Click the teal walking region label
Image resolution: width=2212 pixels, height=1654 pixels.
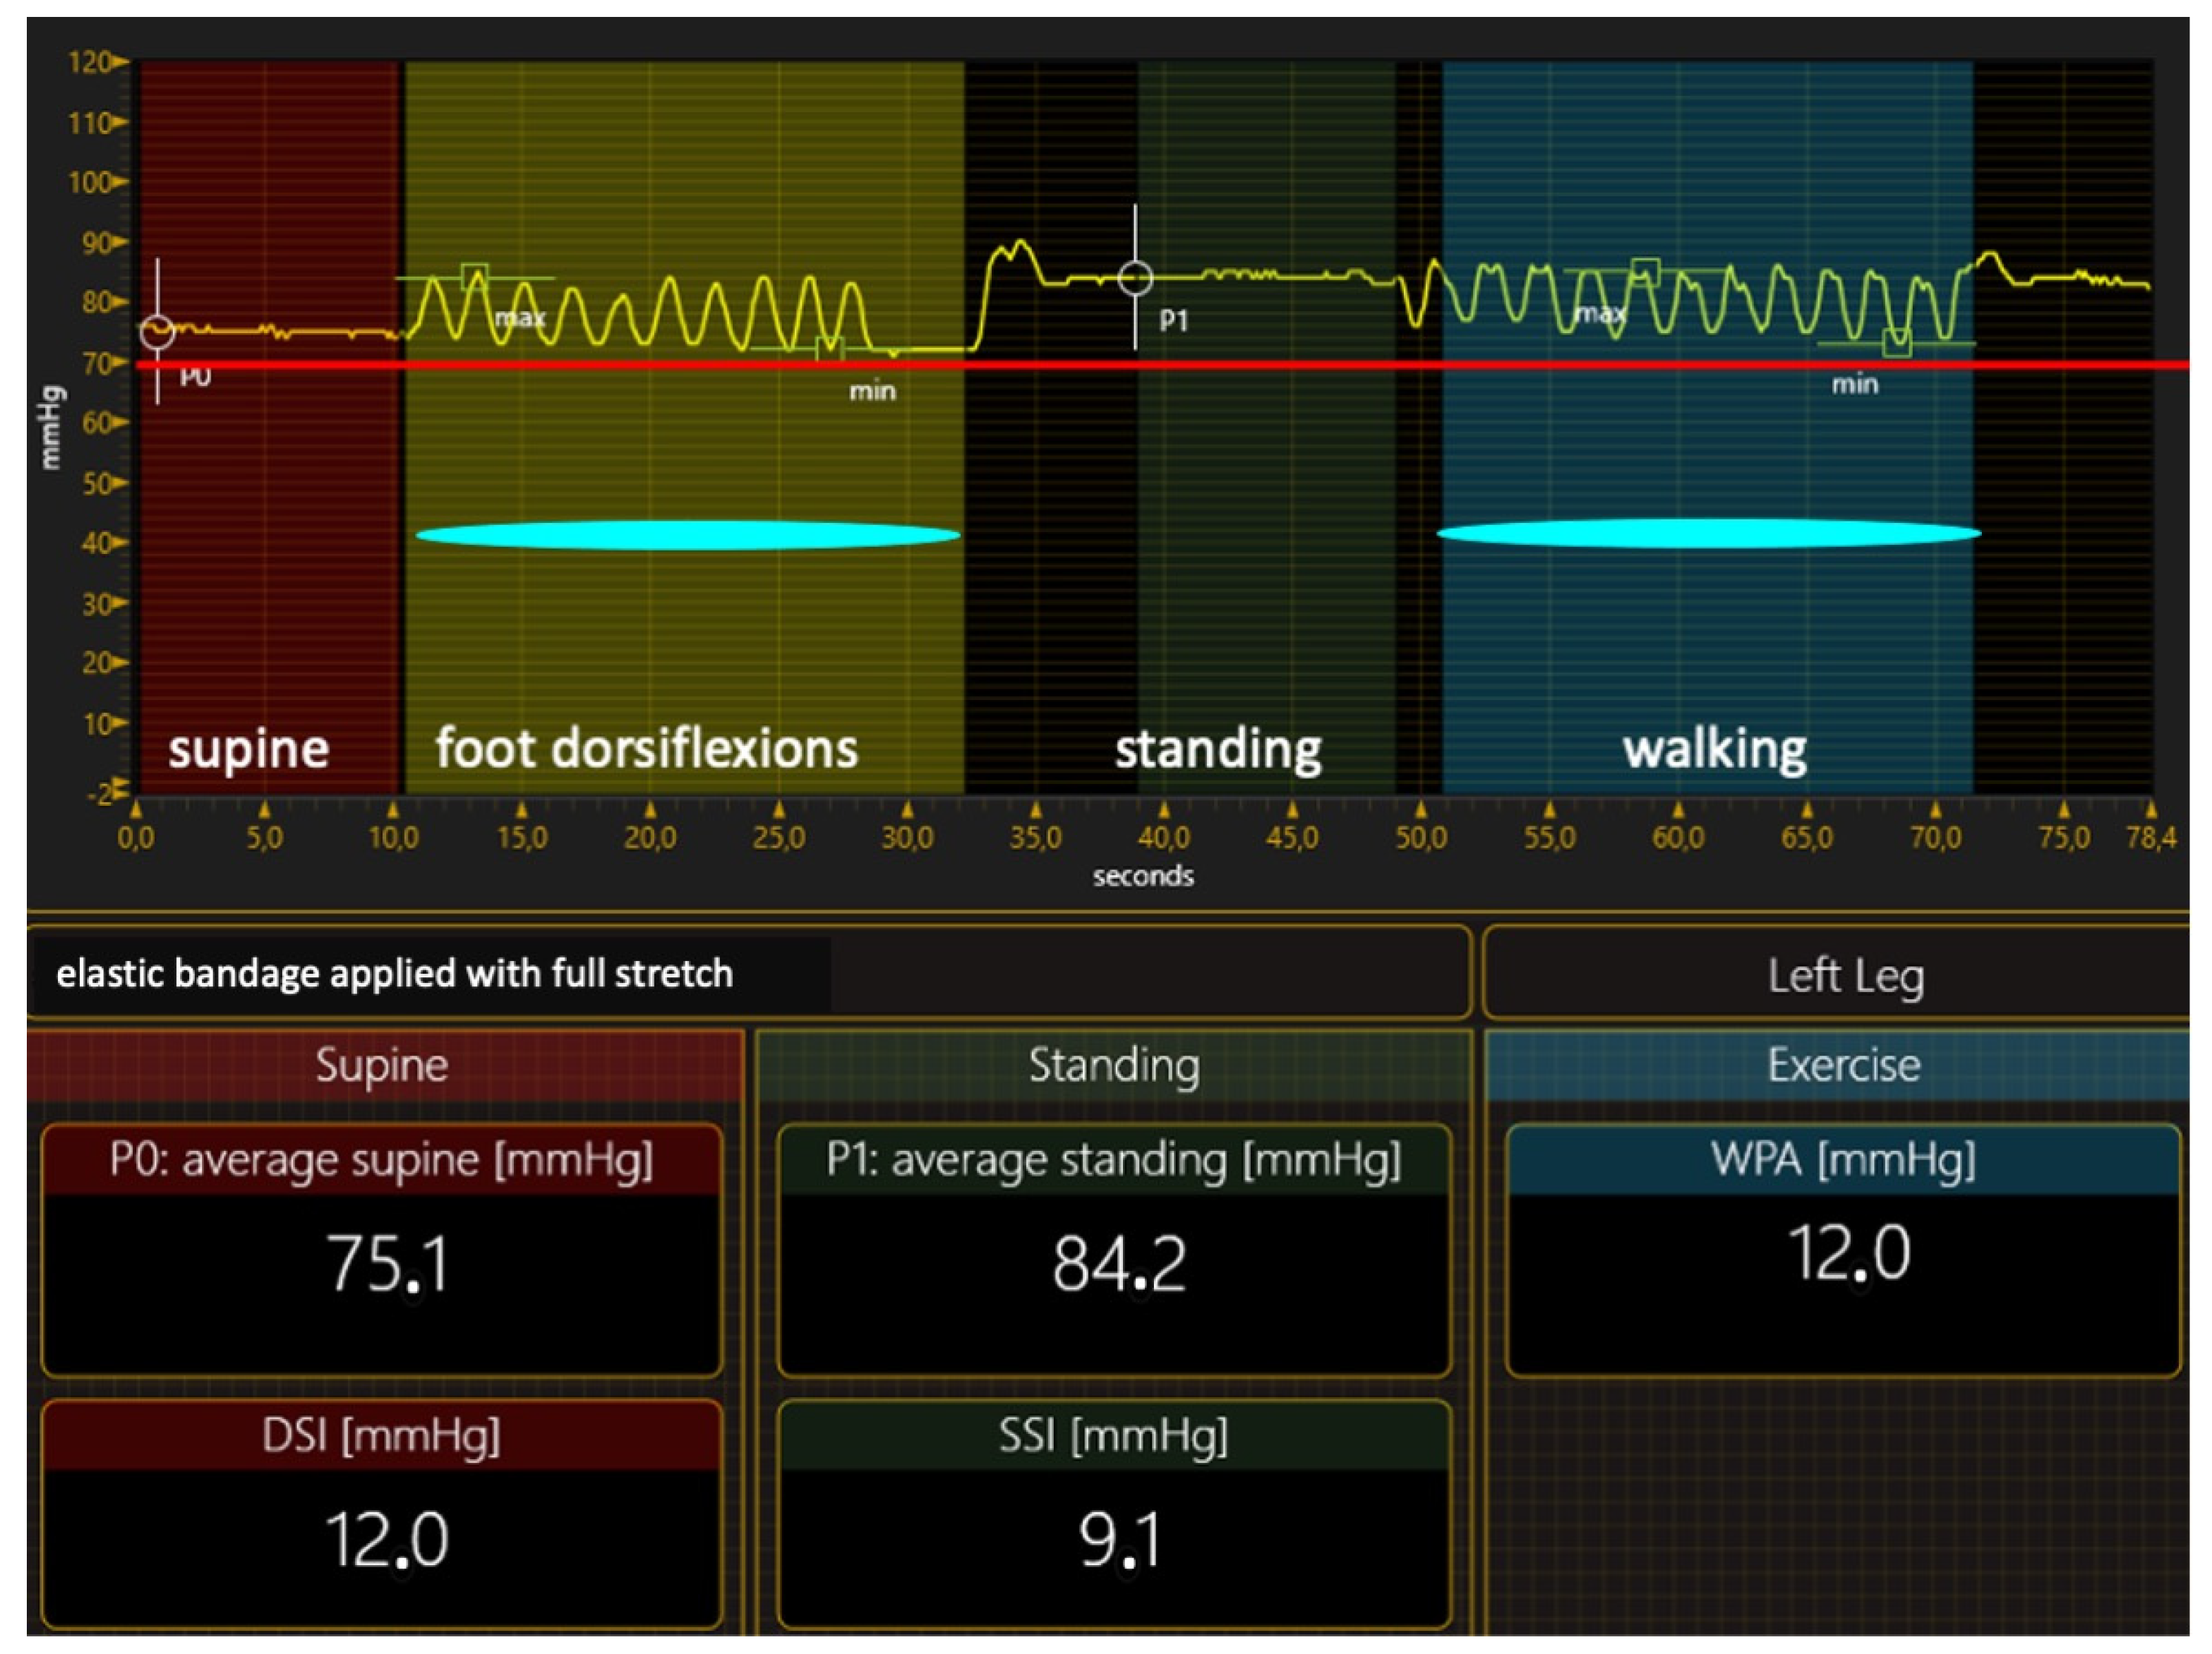[x=1714, y=748]
